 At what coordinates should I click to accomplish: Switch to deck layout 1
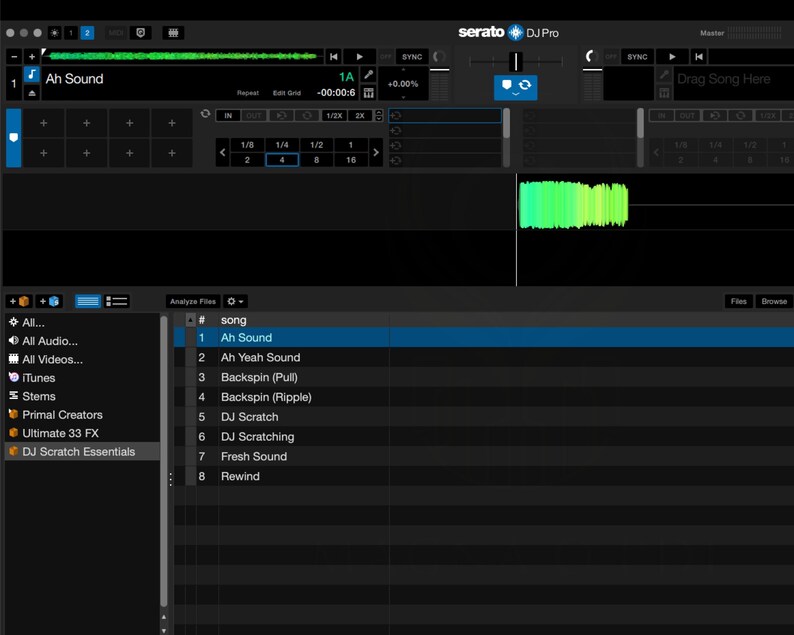[71, 33]
